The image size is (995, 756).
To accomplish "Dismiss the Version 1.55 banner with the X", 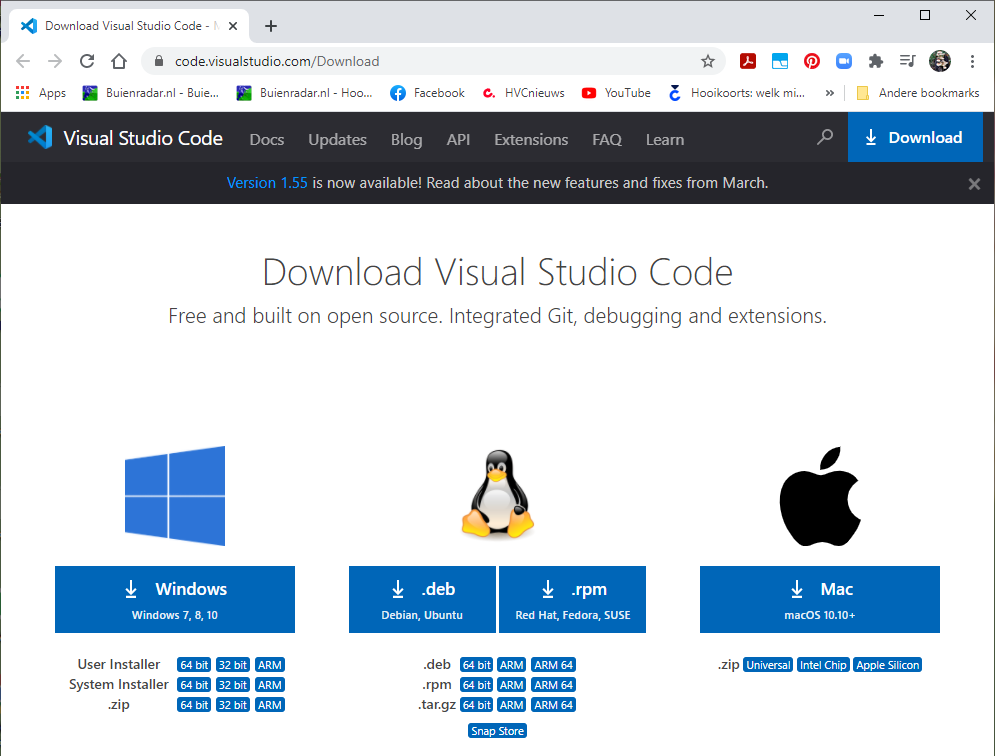I will [974, 184].
